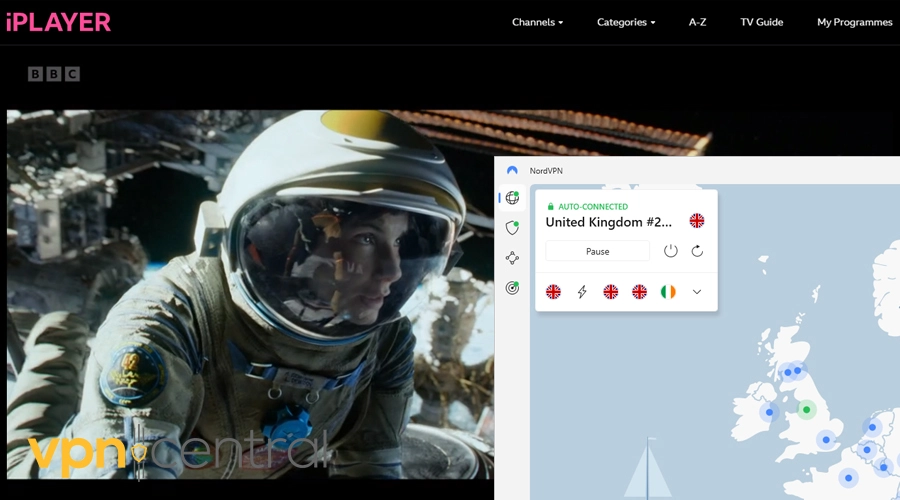Select the Ireland server dot on the map
Image resolution: width=900 pixels, height=500 pixels.
(x=769, y=412)
